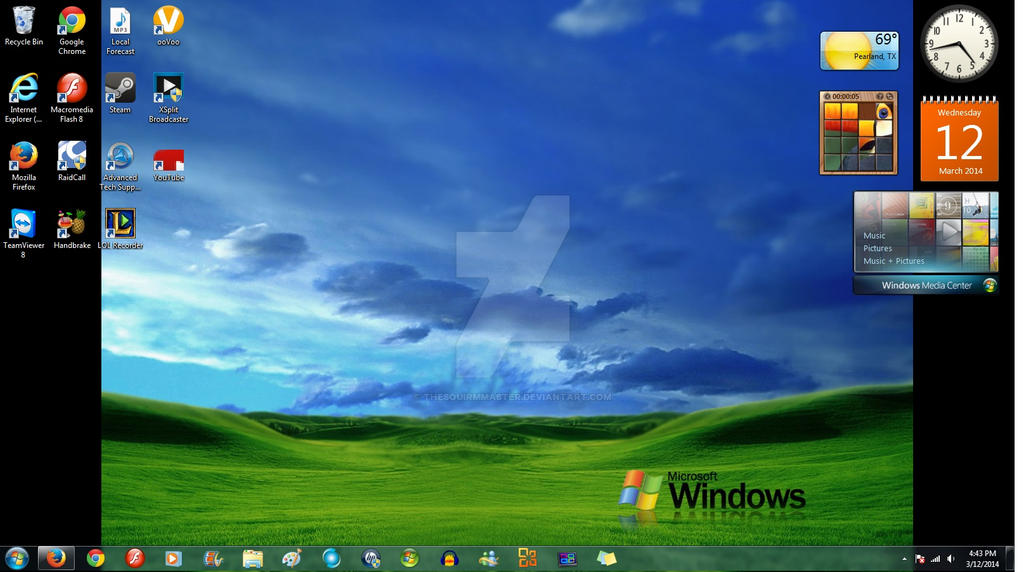The height and width of the screenshot is (572, 1024).
Task: Open network signal icon in tray
Action: [936, 559]
